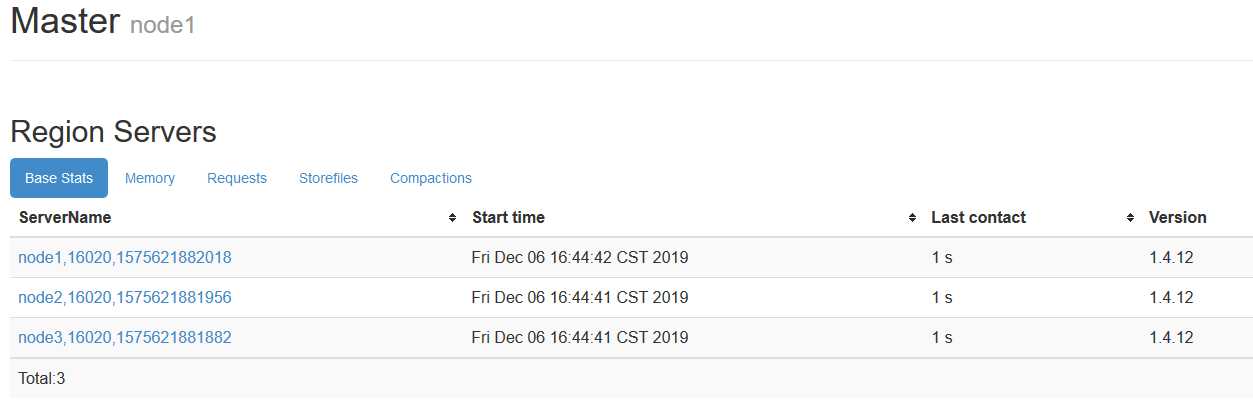Click the sort arrows icon beside Start time

coord(912,218)
